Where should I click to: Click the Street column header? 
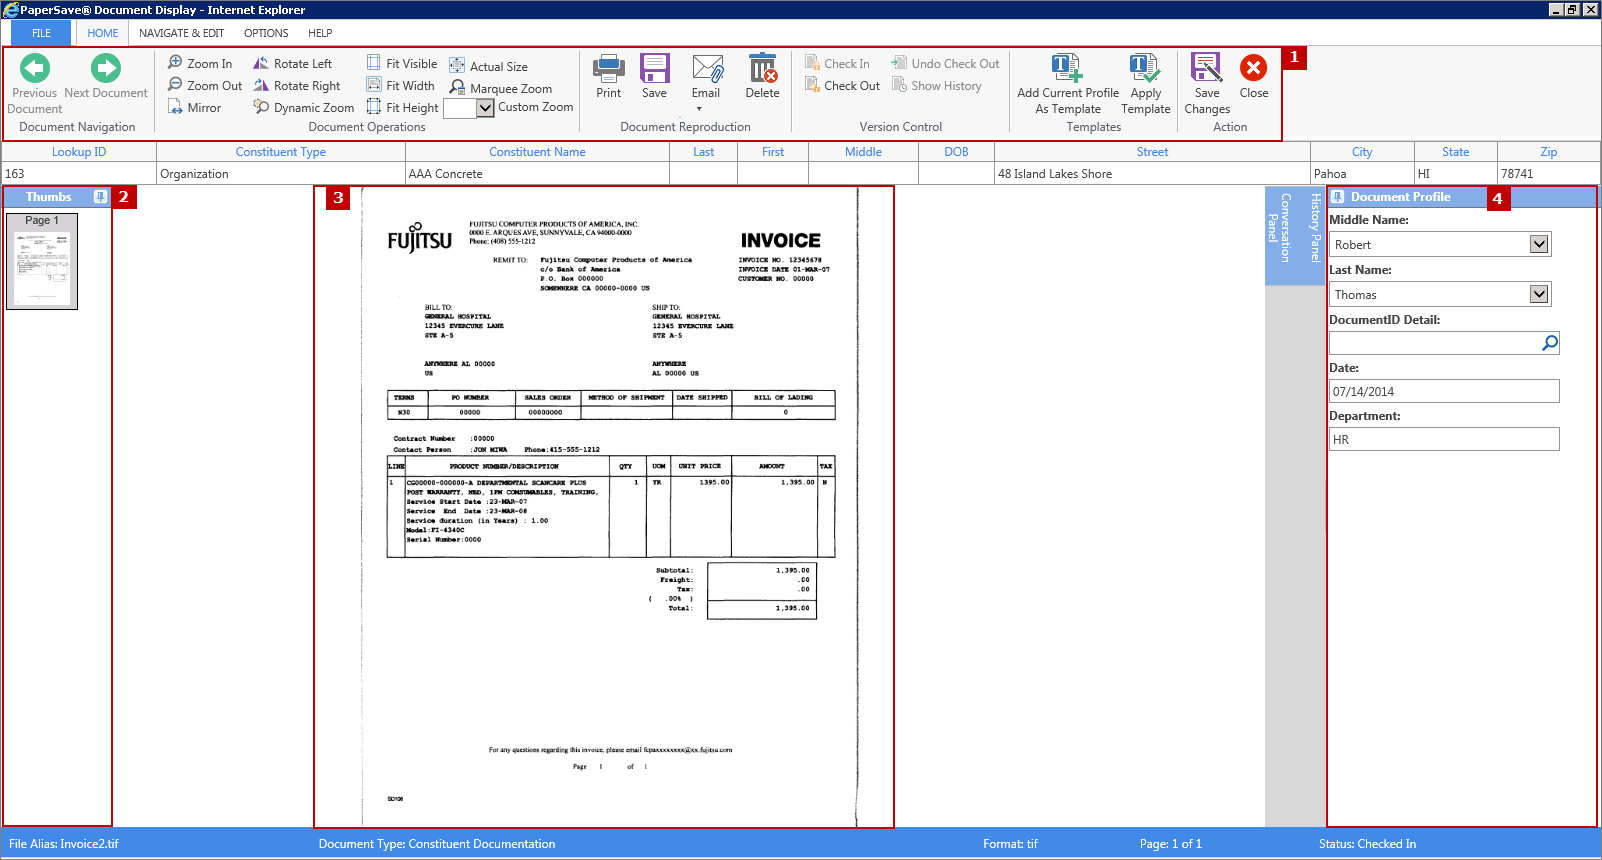click(1152, 152)
